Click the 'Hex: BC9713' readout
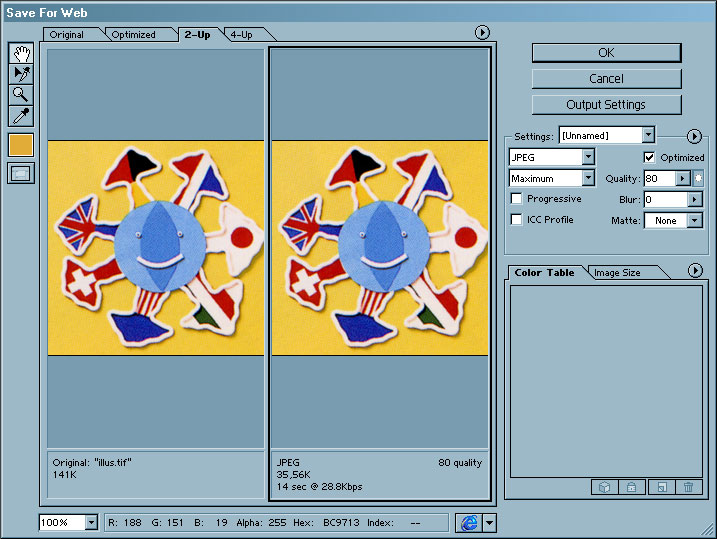 coord(326,522)
